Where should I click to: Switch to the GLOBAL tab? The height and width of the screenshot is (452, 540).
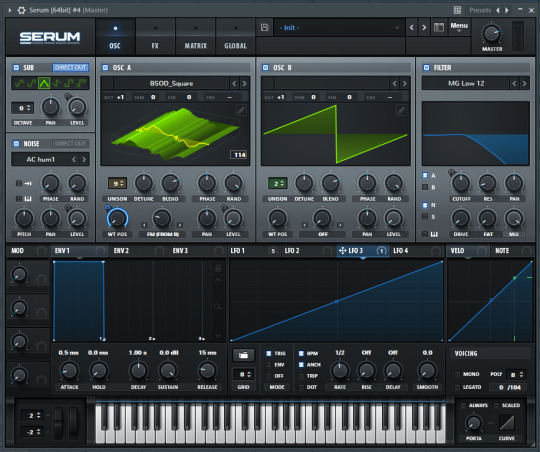(x=236, y=37)
